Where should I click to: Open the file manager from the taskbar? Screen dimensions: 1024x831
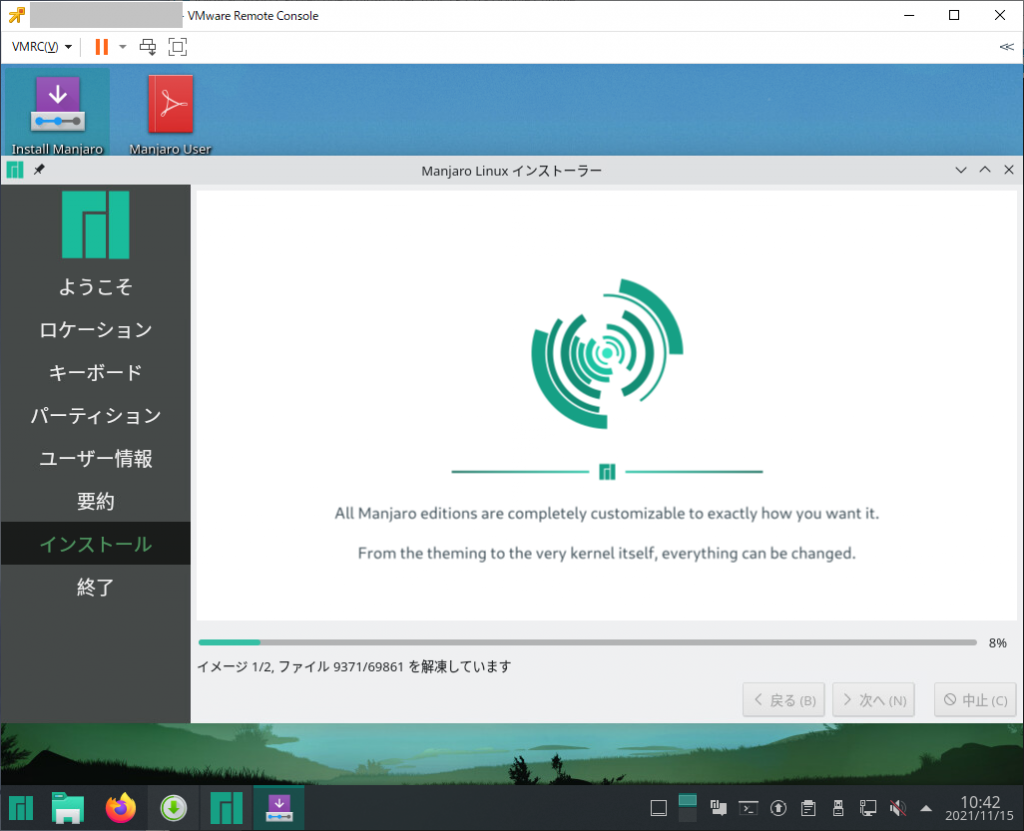(x=68, y=808)
